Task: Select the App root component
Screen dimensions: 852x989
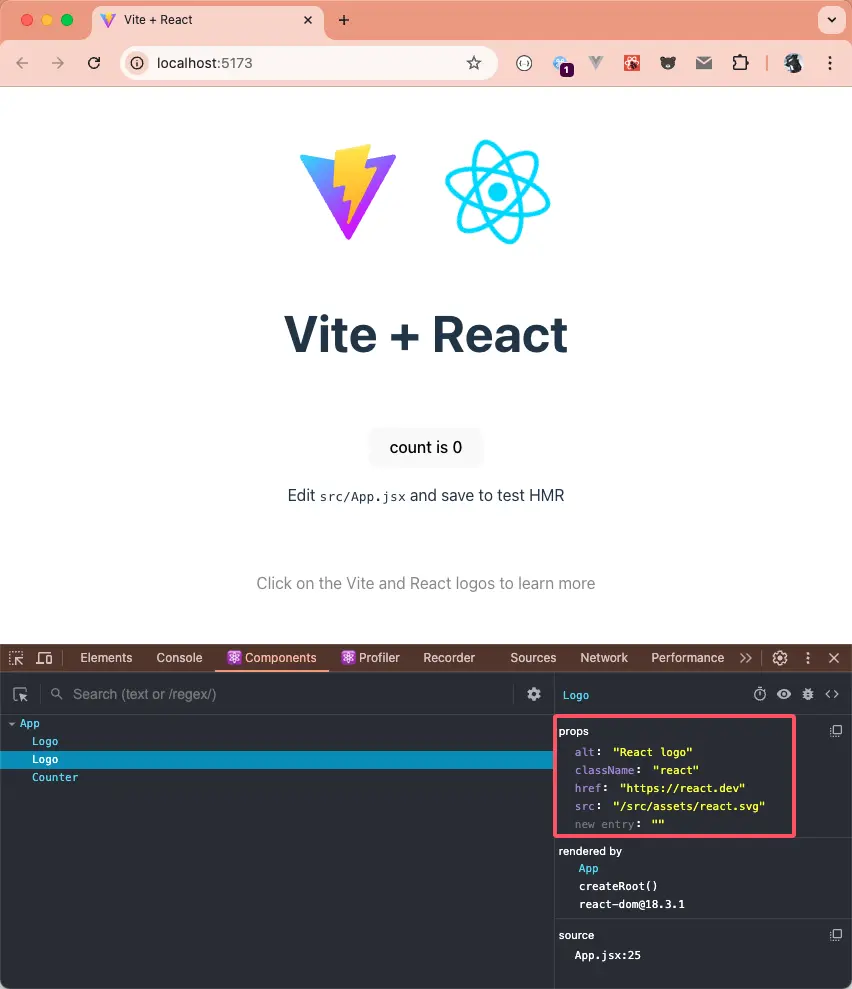Action: pos(30,724)
